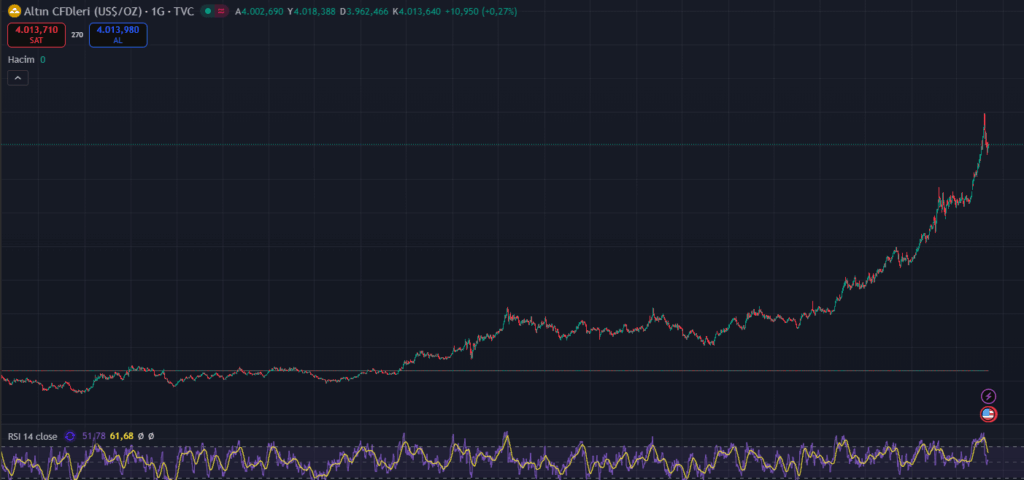Collapse the indicator legend with chevron
Viewport: 1024px width, 480px height.
click(17, 79)
